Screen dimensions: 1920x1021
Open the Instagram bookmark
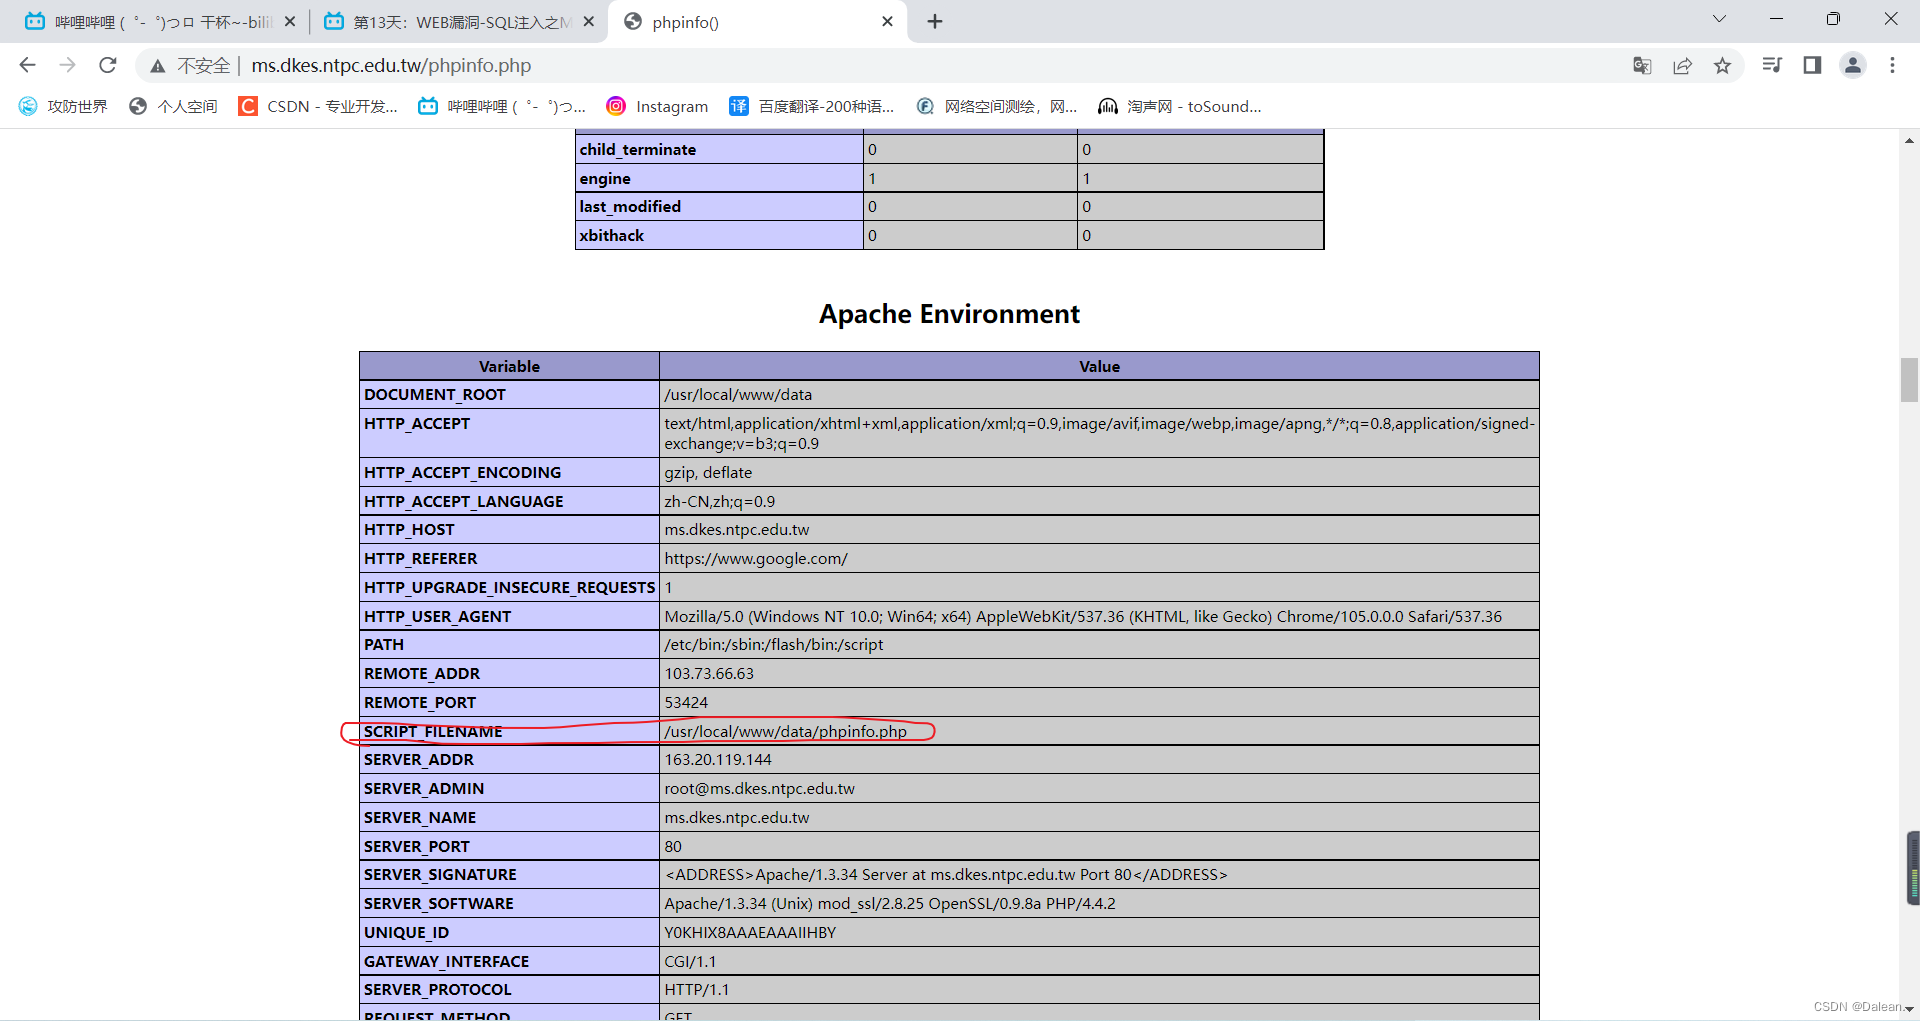coord(657,106)
